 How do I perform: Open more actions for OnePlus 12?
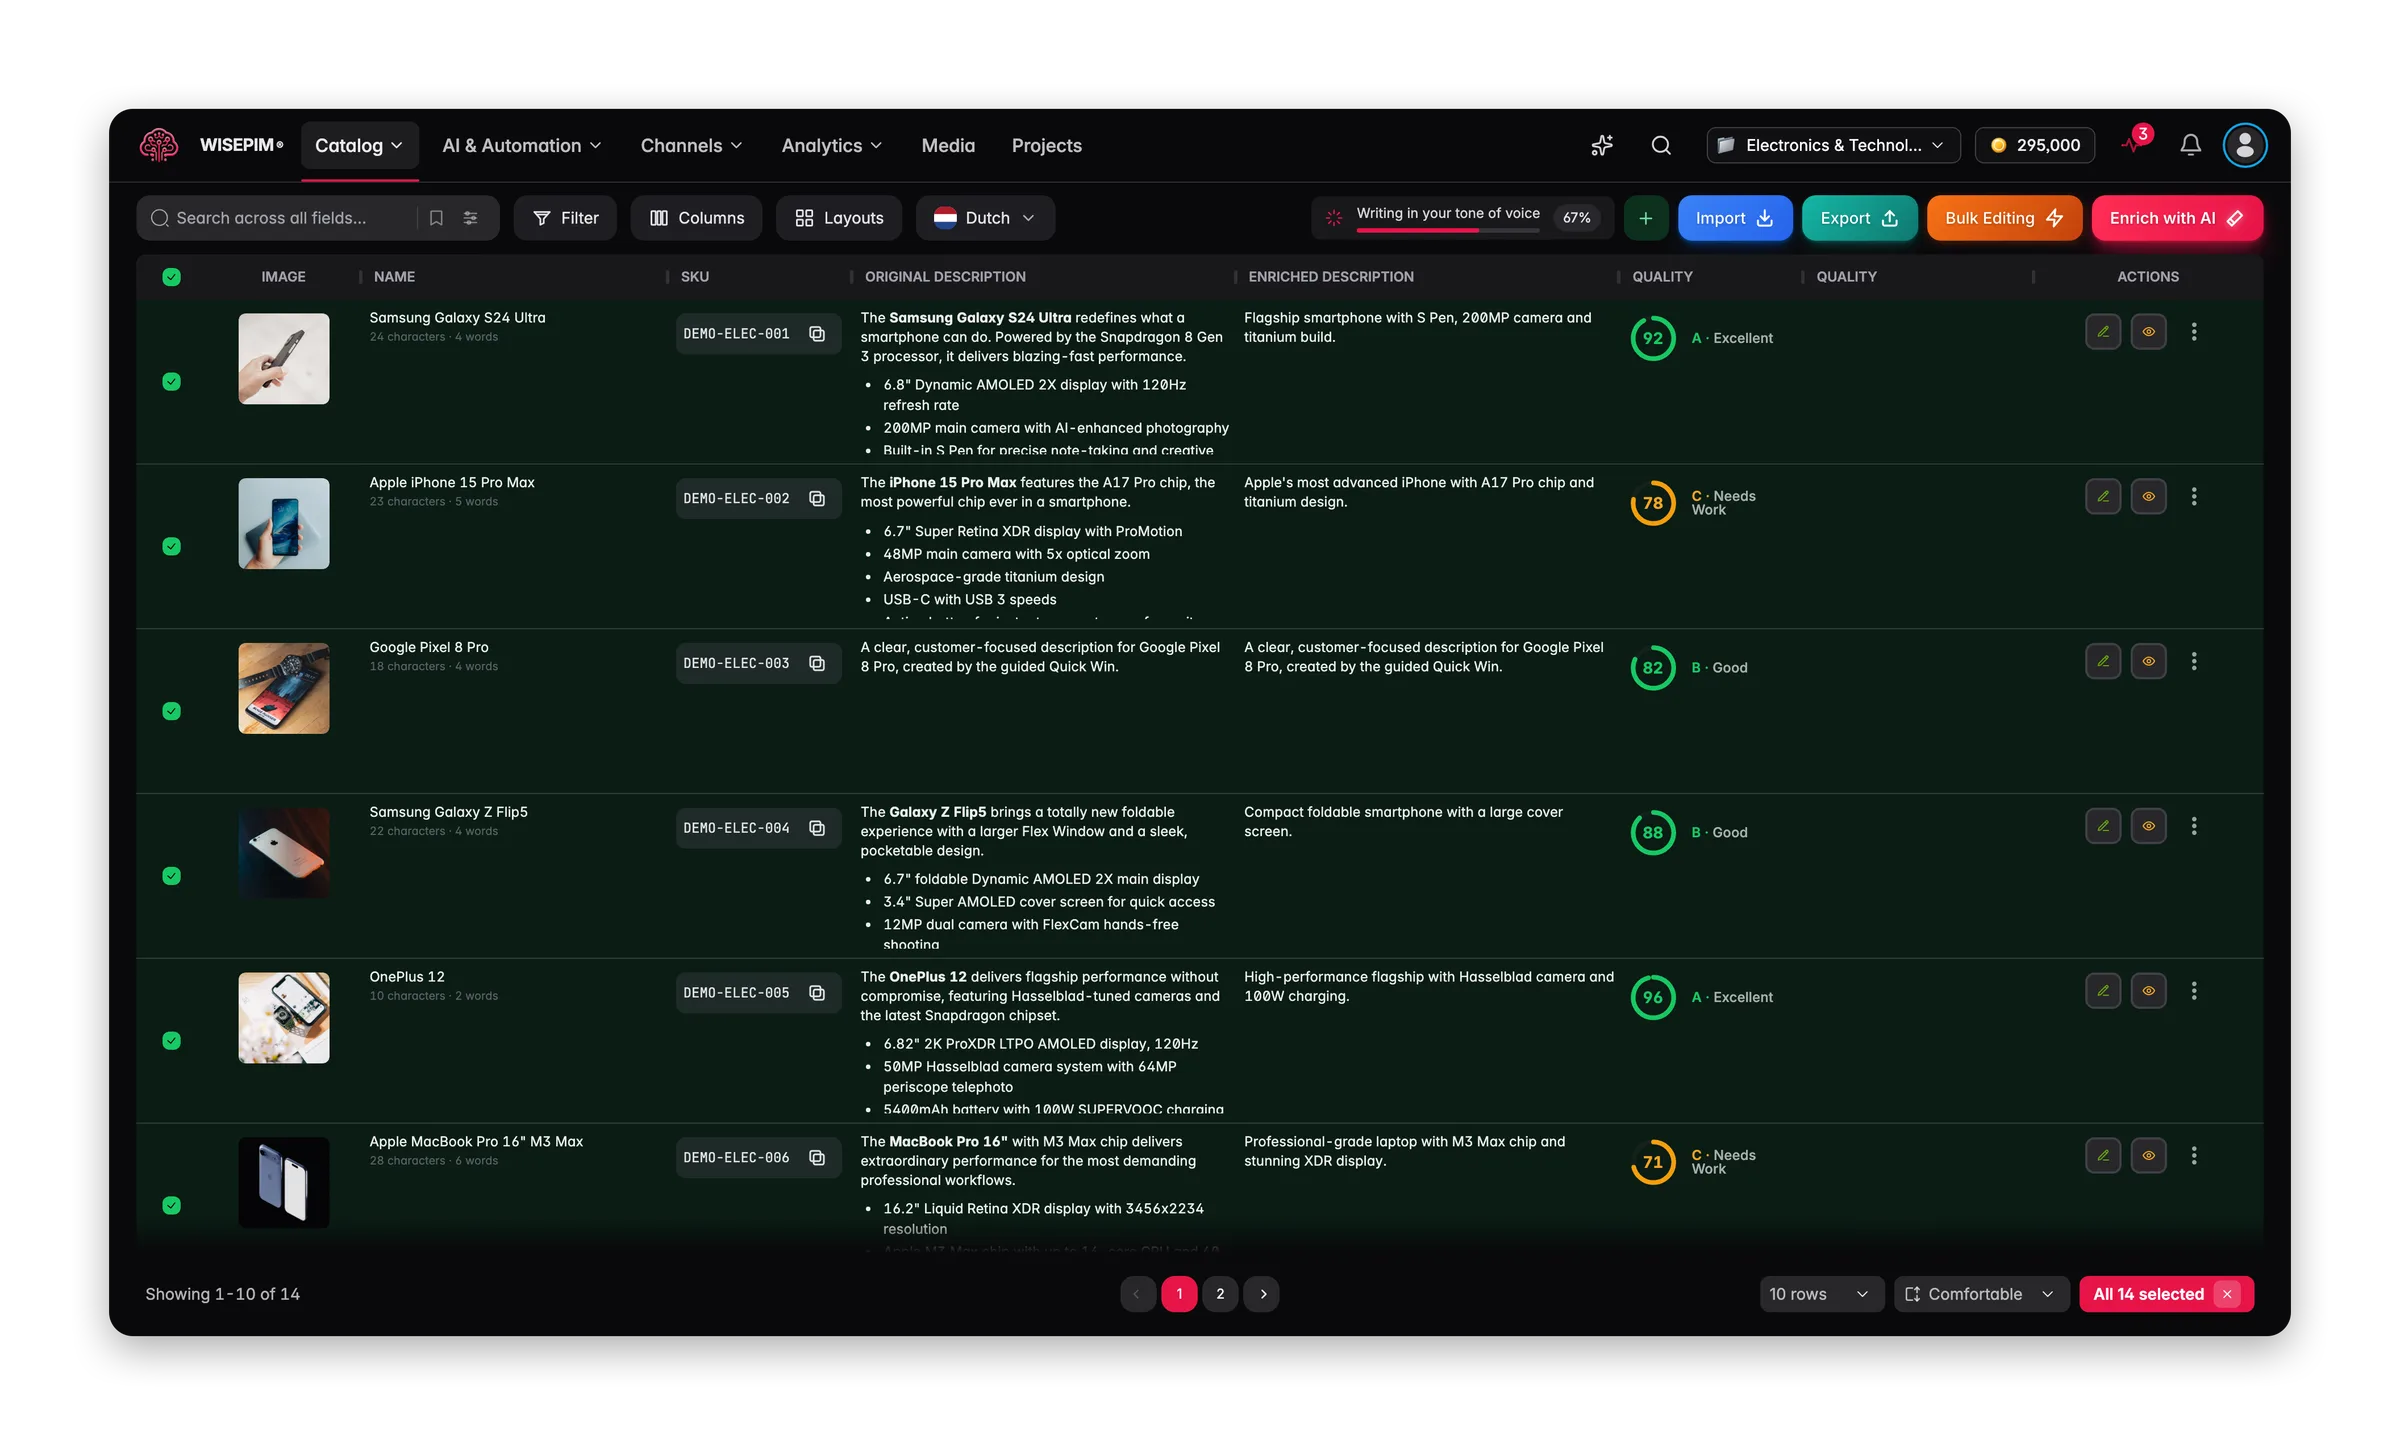coord(2194,991)
